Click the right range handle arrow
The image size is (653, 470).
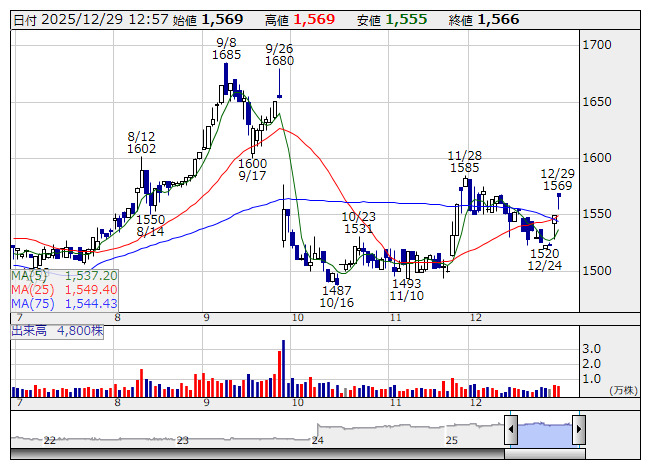coord(579,429)
